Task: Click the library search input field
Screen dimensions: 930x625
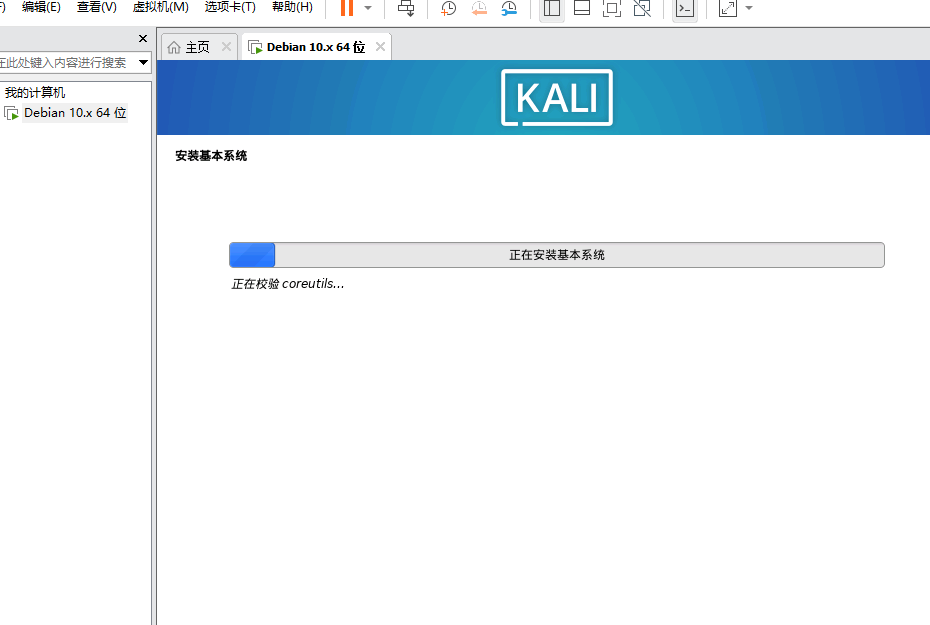Action: (x=66, y=62)
